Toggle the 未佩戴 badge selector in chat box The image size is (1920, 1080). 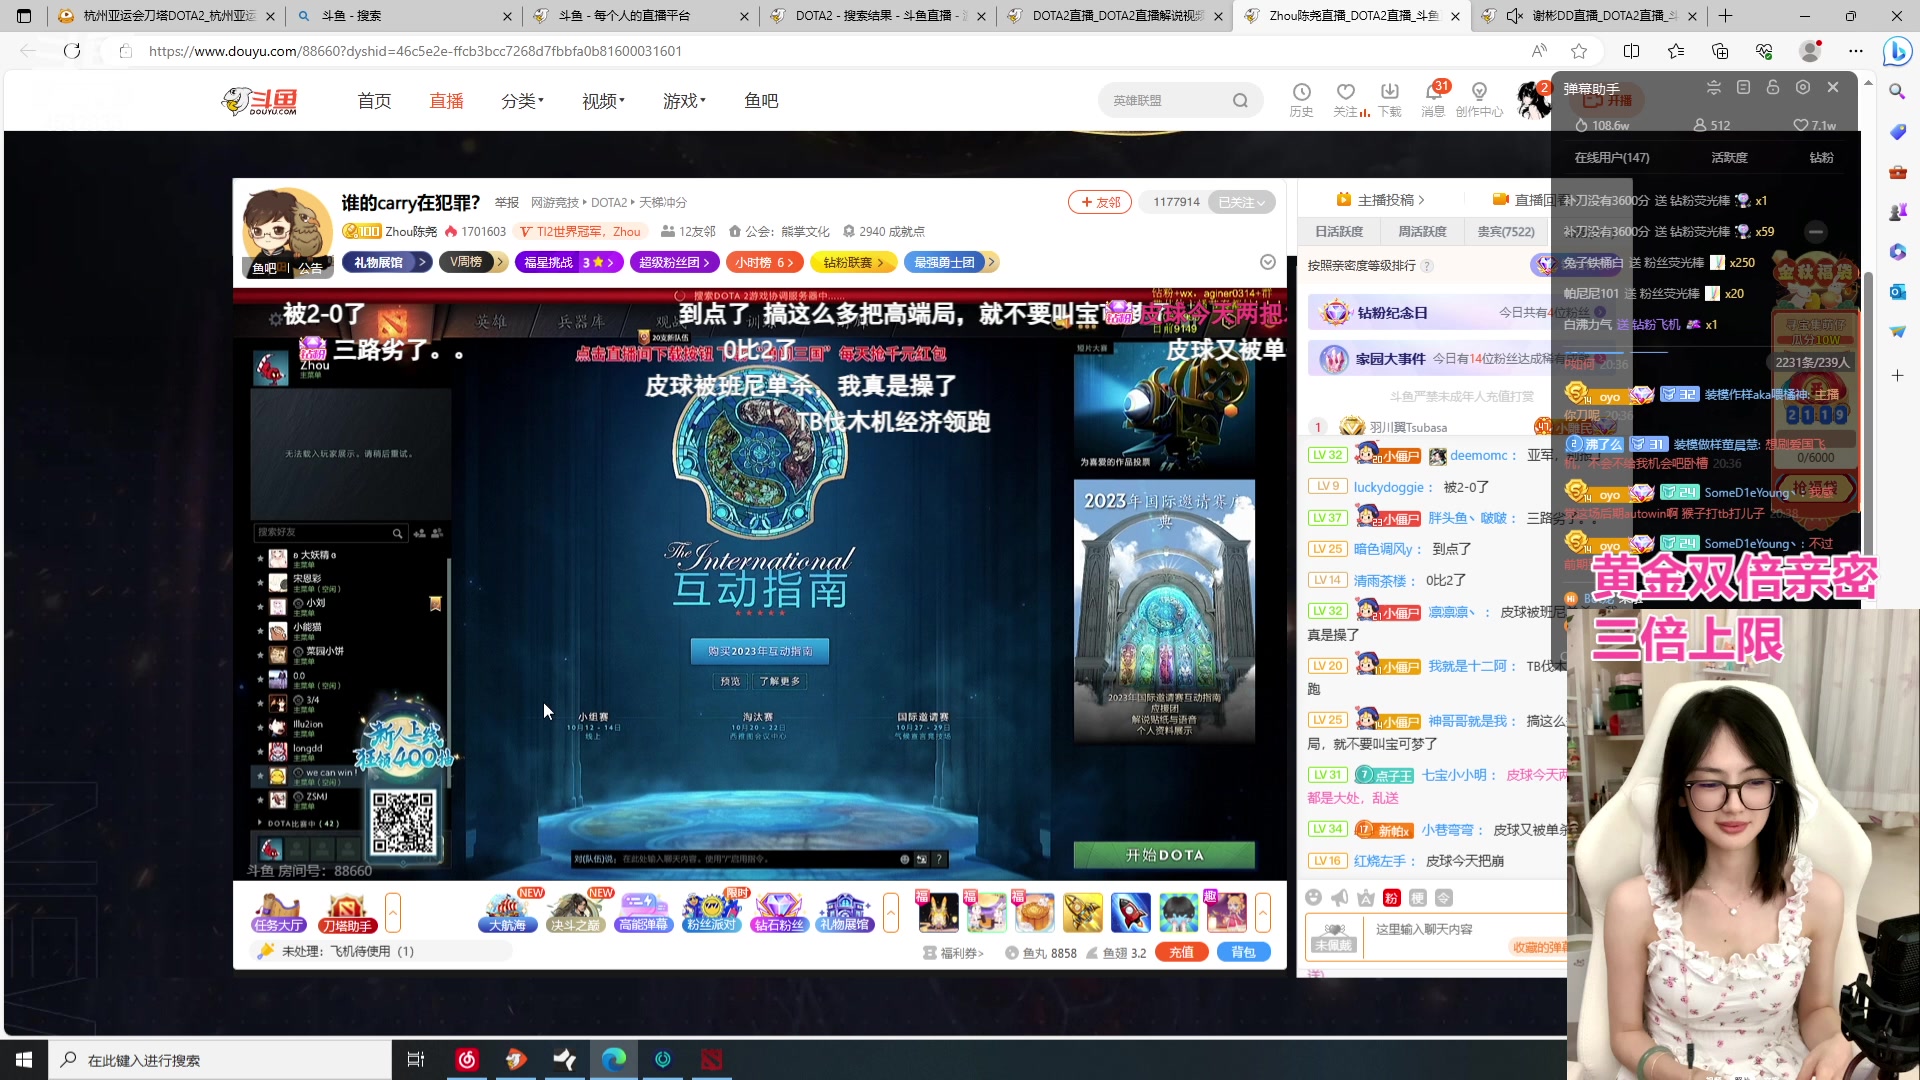pyautogui.click(x=1334, y=937)
